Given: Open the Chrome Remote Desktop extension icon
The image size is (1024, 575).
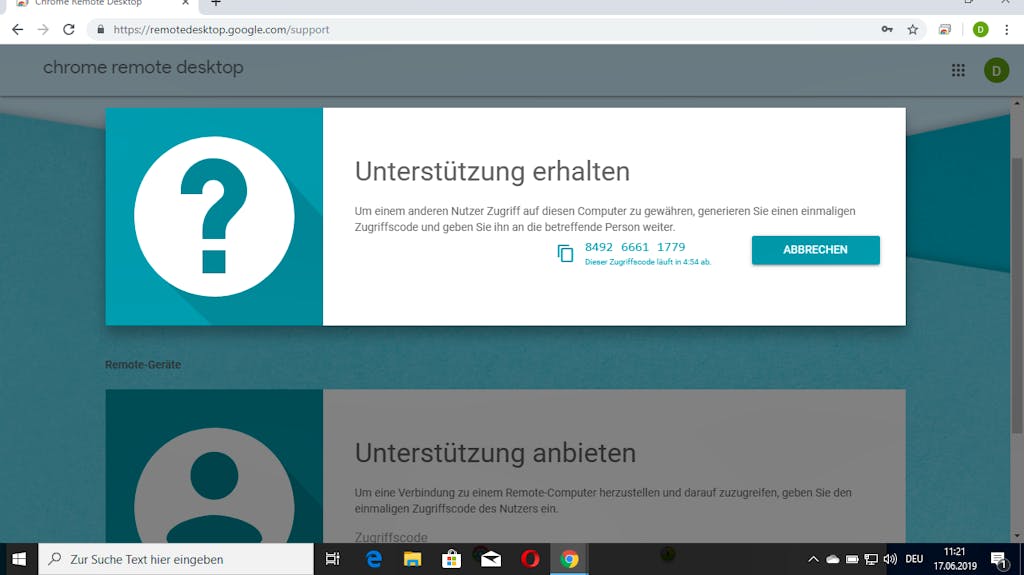Looking at the screenshot, I should 944,29.
